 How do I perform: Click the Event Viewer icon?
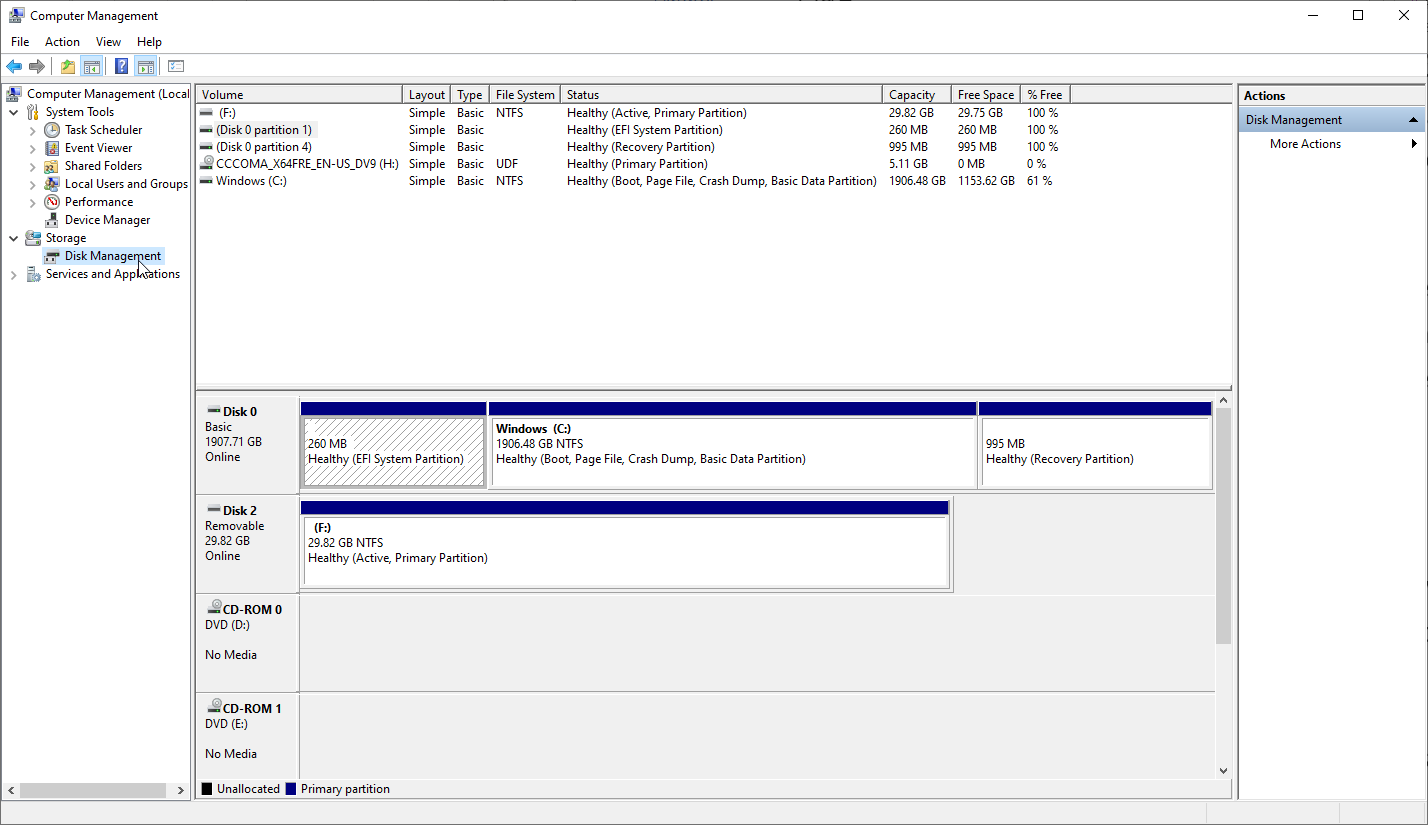(52, 148)
